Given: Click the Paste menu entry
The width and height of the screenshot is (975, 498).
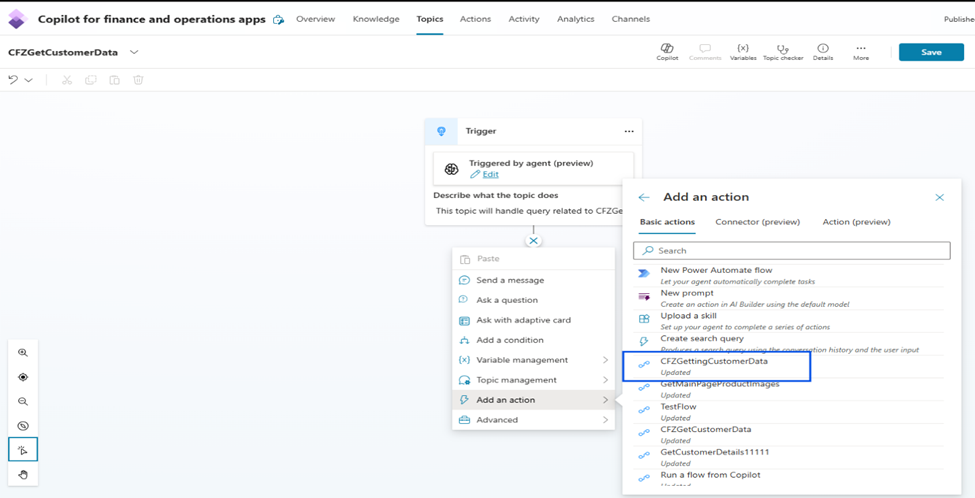Looking at the screenshot, I should [534, 259].
